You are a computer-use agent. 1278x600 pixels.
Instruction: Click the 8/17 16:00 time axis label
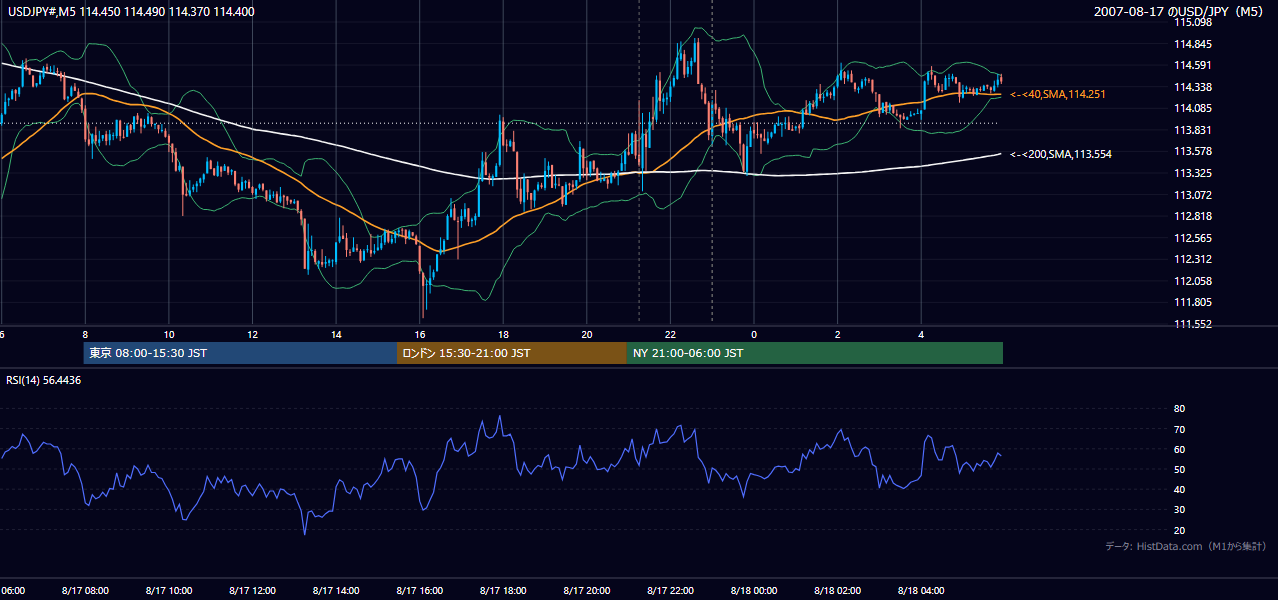click(x=419, y=591)
